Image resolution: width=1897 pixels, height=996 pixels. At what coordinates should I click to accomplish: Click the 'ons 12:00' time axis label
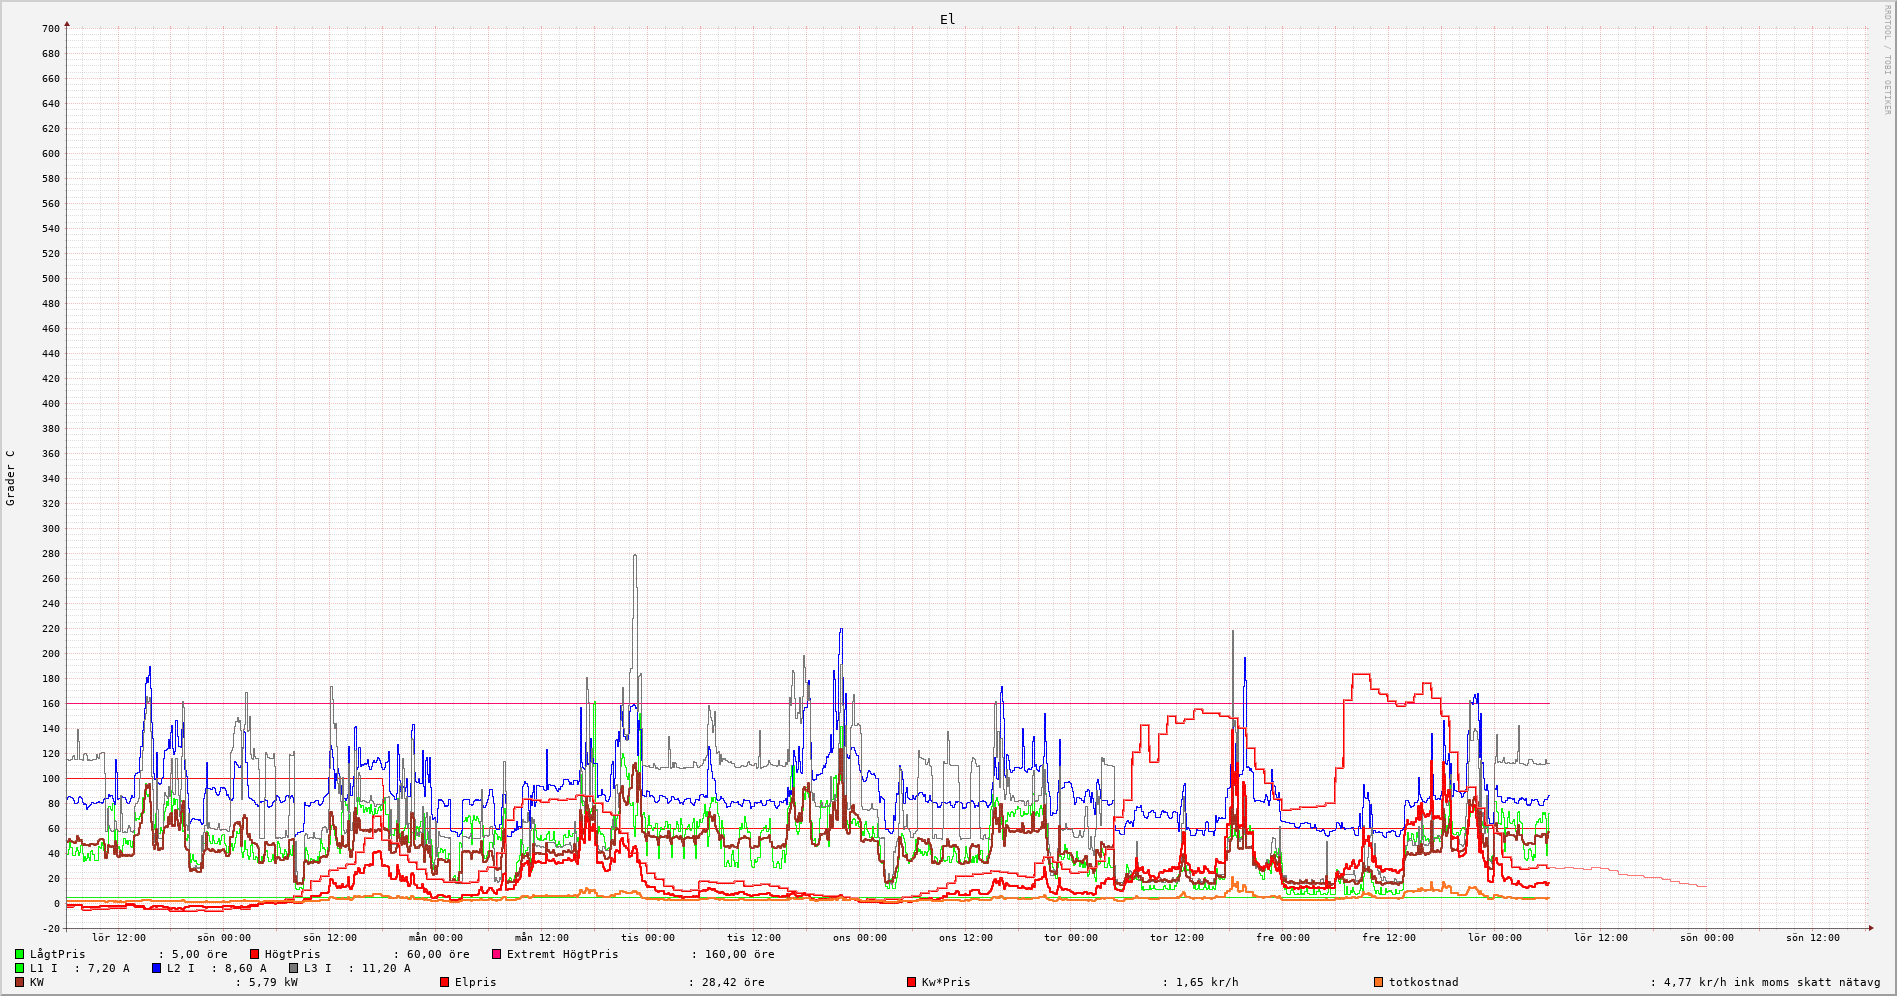(965, 938)
